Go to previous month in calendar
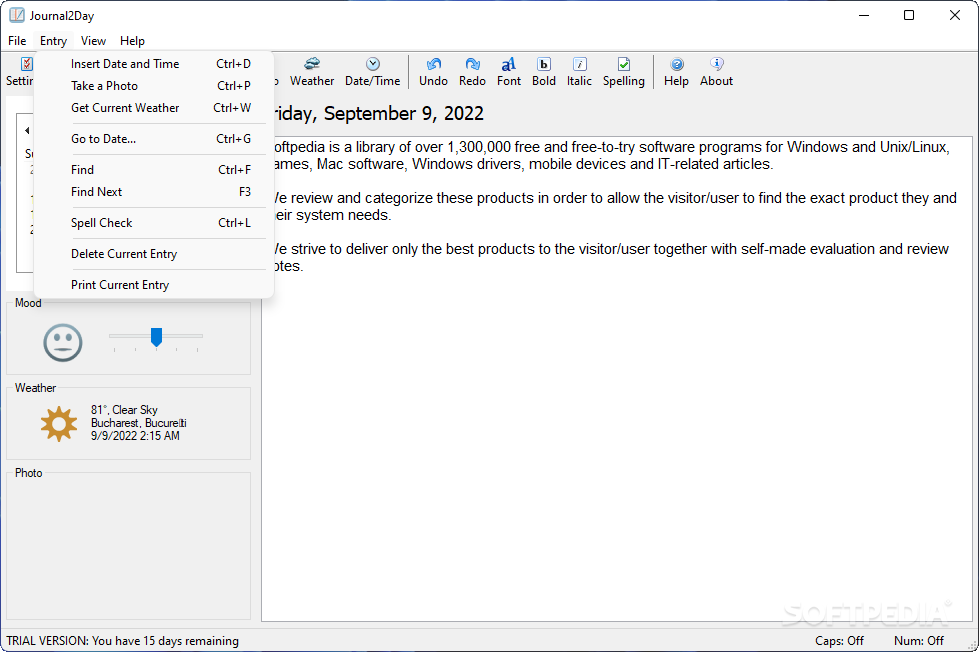The height and width of the screenshot is (652, 979). coord(27,131)
